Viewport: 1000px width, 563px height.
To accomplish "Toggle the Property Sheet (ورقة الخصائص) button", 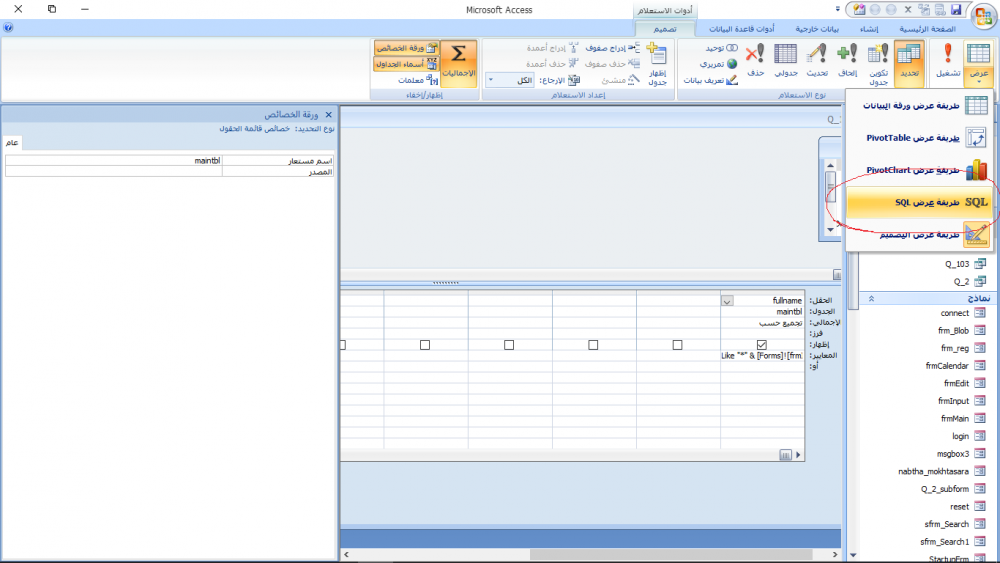I will pyautogui.click(x=406, y=48).
